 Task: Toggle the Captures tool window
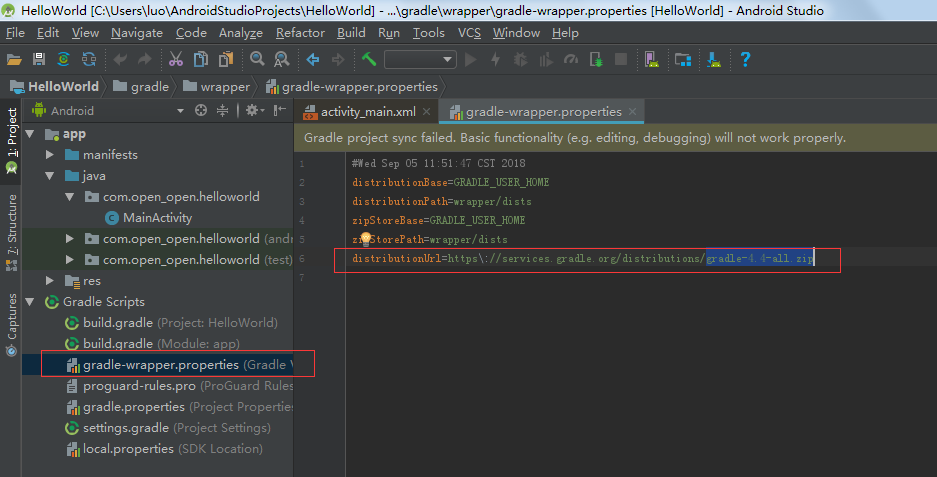click(11, 325)
